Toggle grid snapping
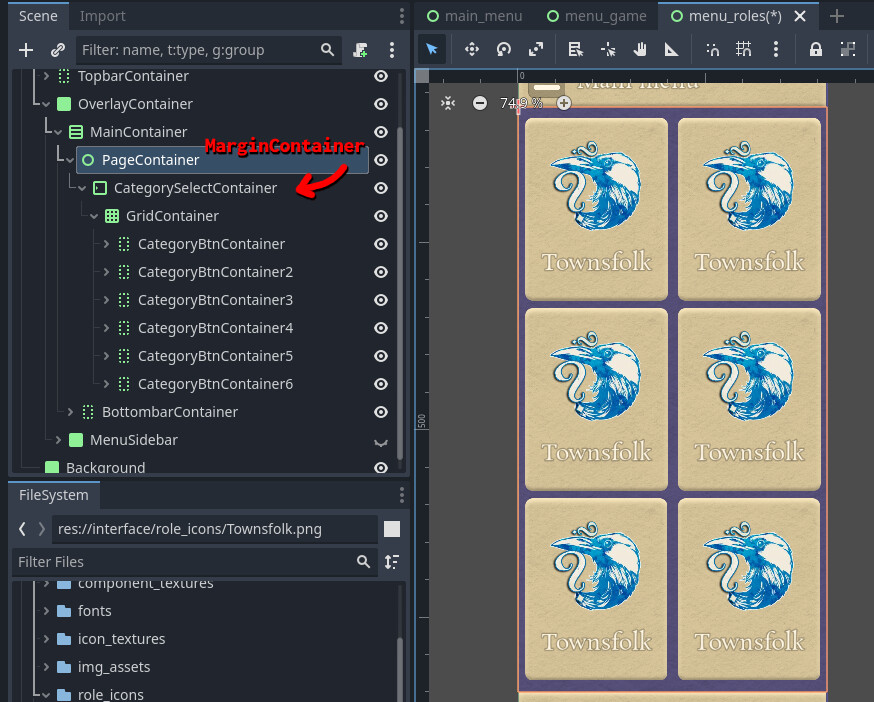 point(744,49)
